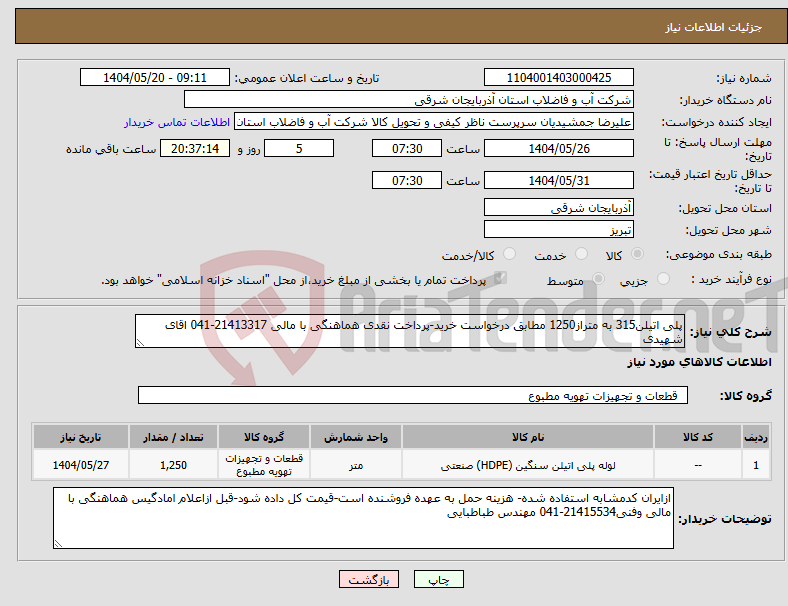The image size is (788, 606).
Task: Click the delivery province field آذربایجان شرقی
Action: click(x=558, y=208)
